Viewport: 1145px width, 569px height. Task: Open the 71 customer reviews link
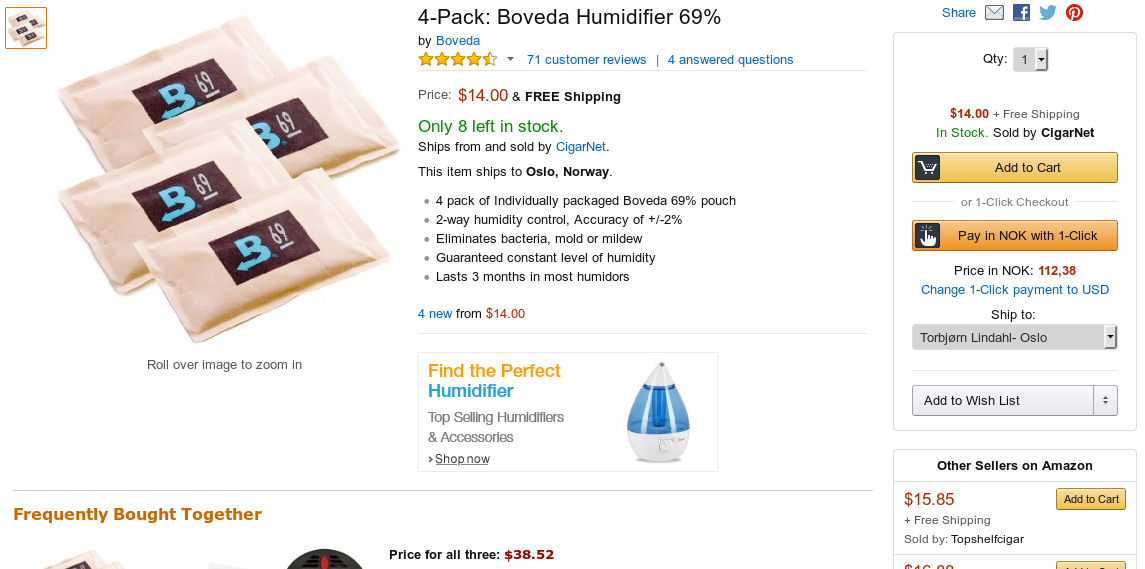click(x=586, y=60)
